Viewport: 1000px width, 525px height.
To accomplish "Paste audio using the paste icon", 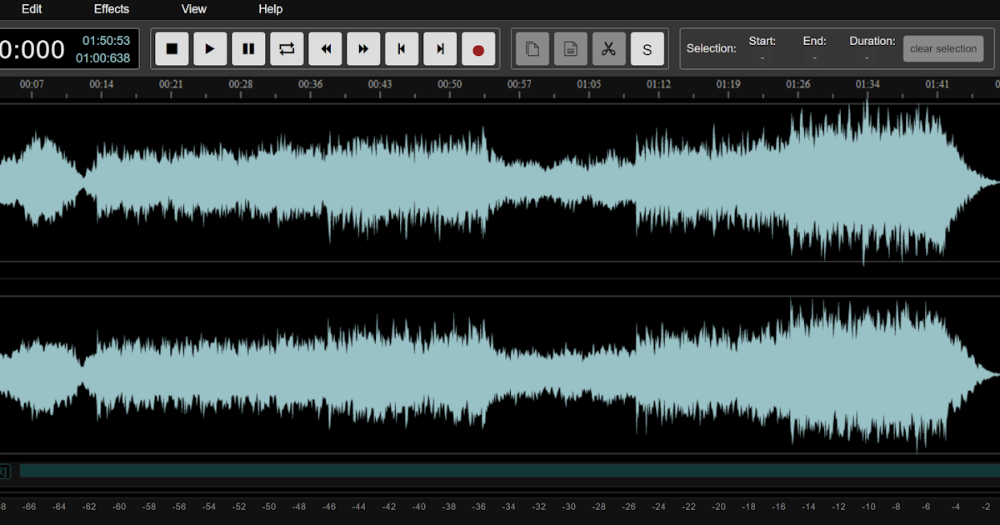I will (570, 49).
